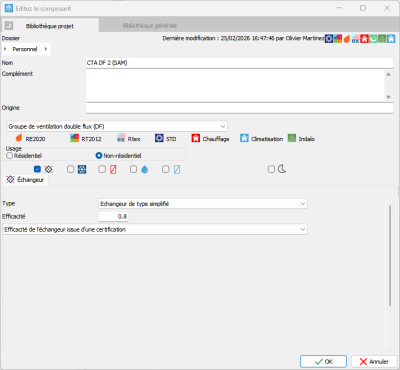
Task: Uncheck the checked exchanger checkbox
Action: pos(37,169)
